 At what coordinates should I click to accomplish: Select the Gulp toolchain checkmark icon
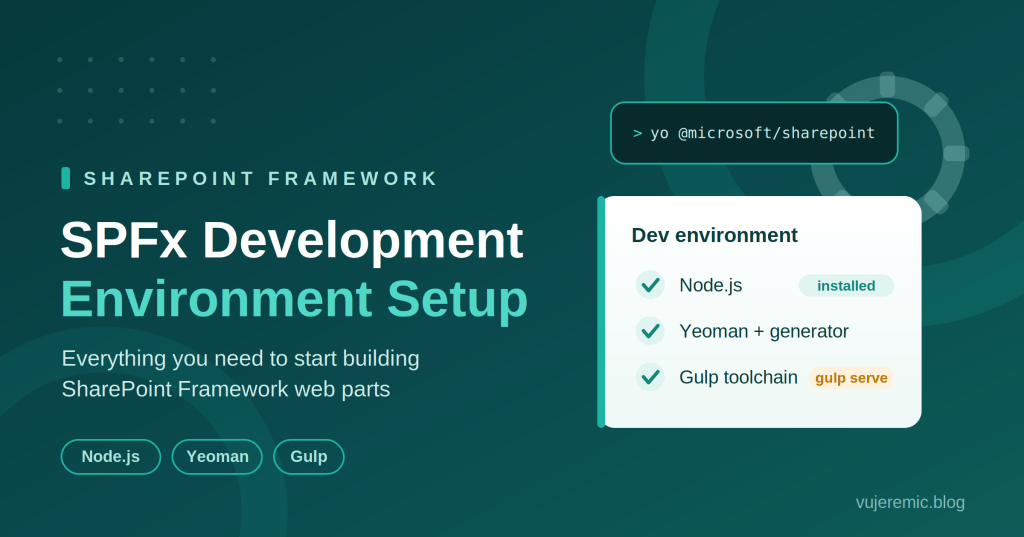[x=650, y=377]
